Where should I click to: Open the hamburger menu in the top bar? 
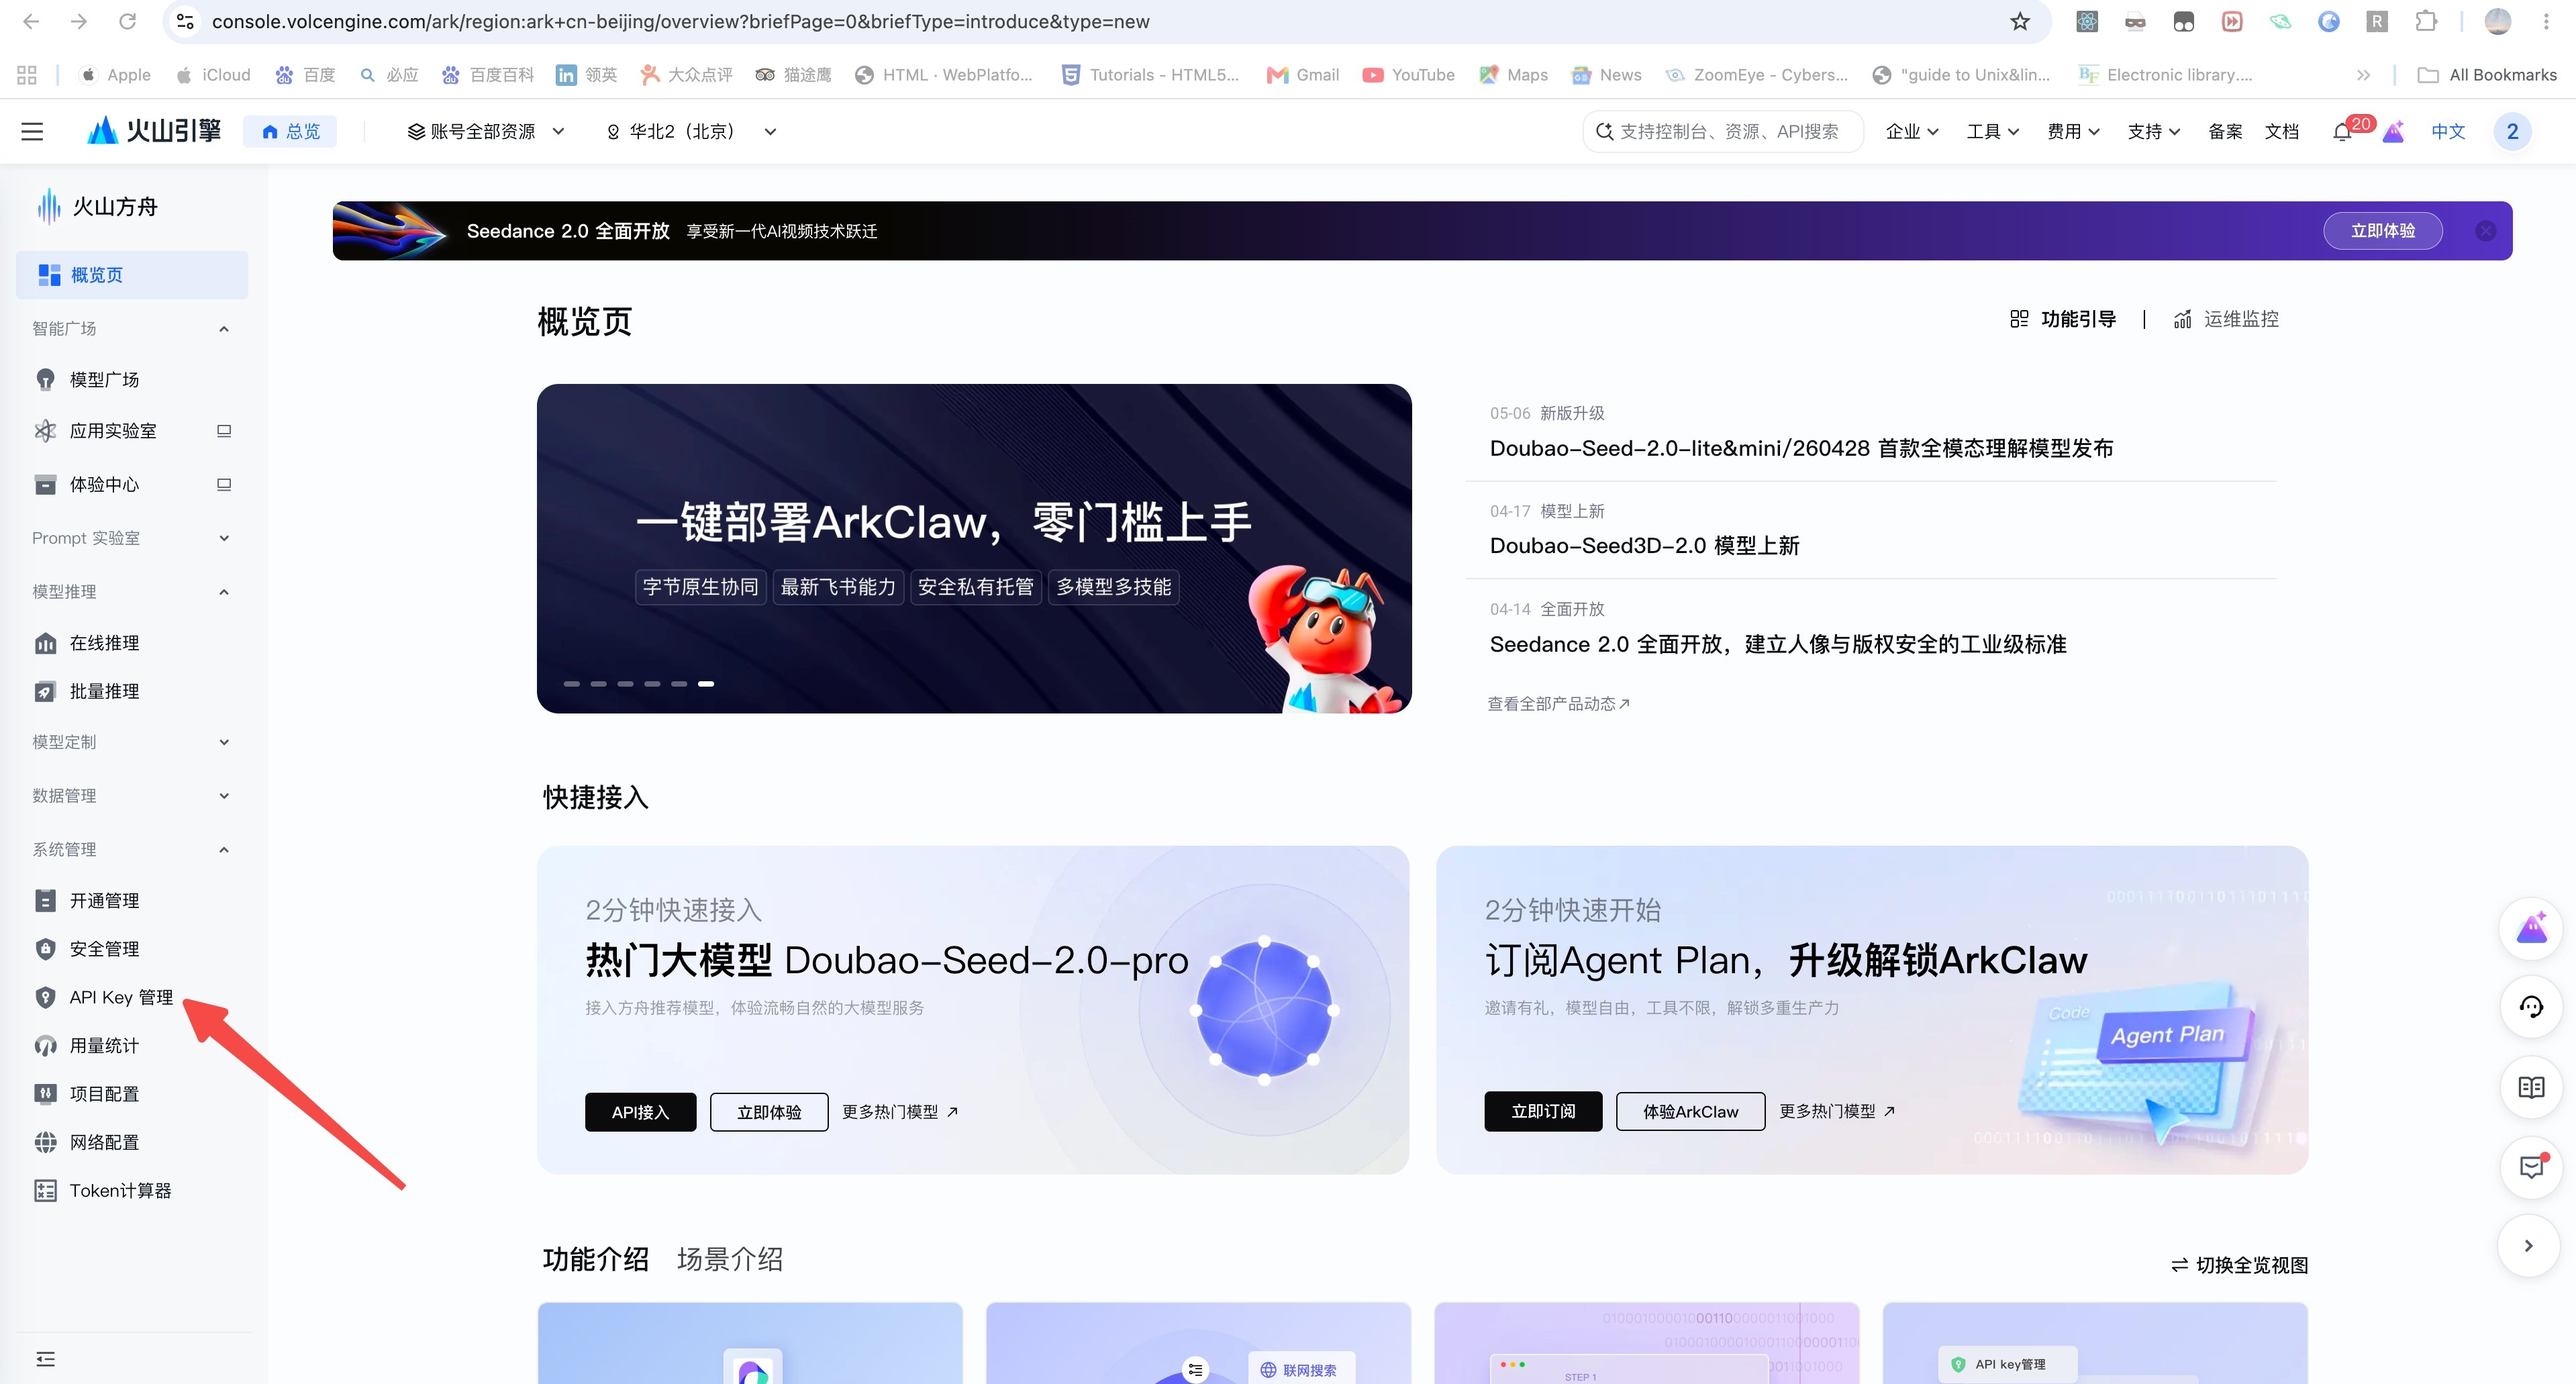click(32, 131)
